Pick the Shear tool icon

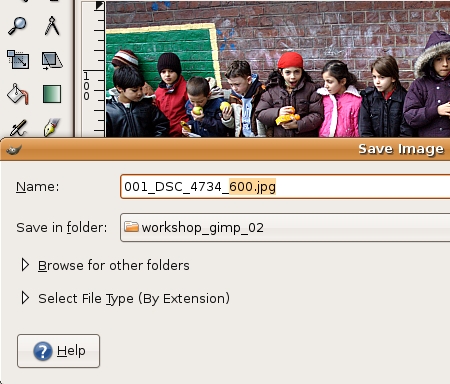click(x=52, y=60)
